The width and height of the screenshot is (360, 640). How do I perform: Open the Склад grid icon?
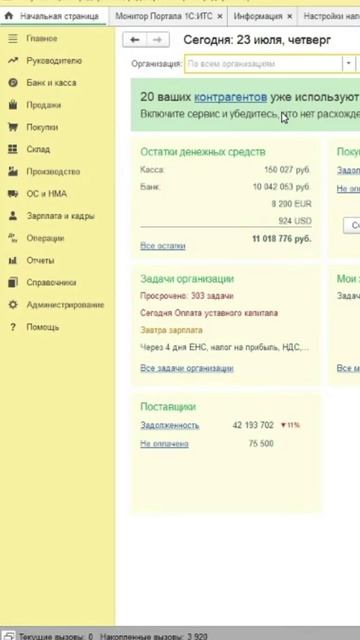coord(13,149)
